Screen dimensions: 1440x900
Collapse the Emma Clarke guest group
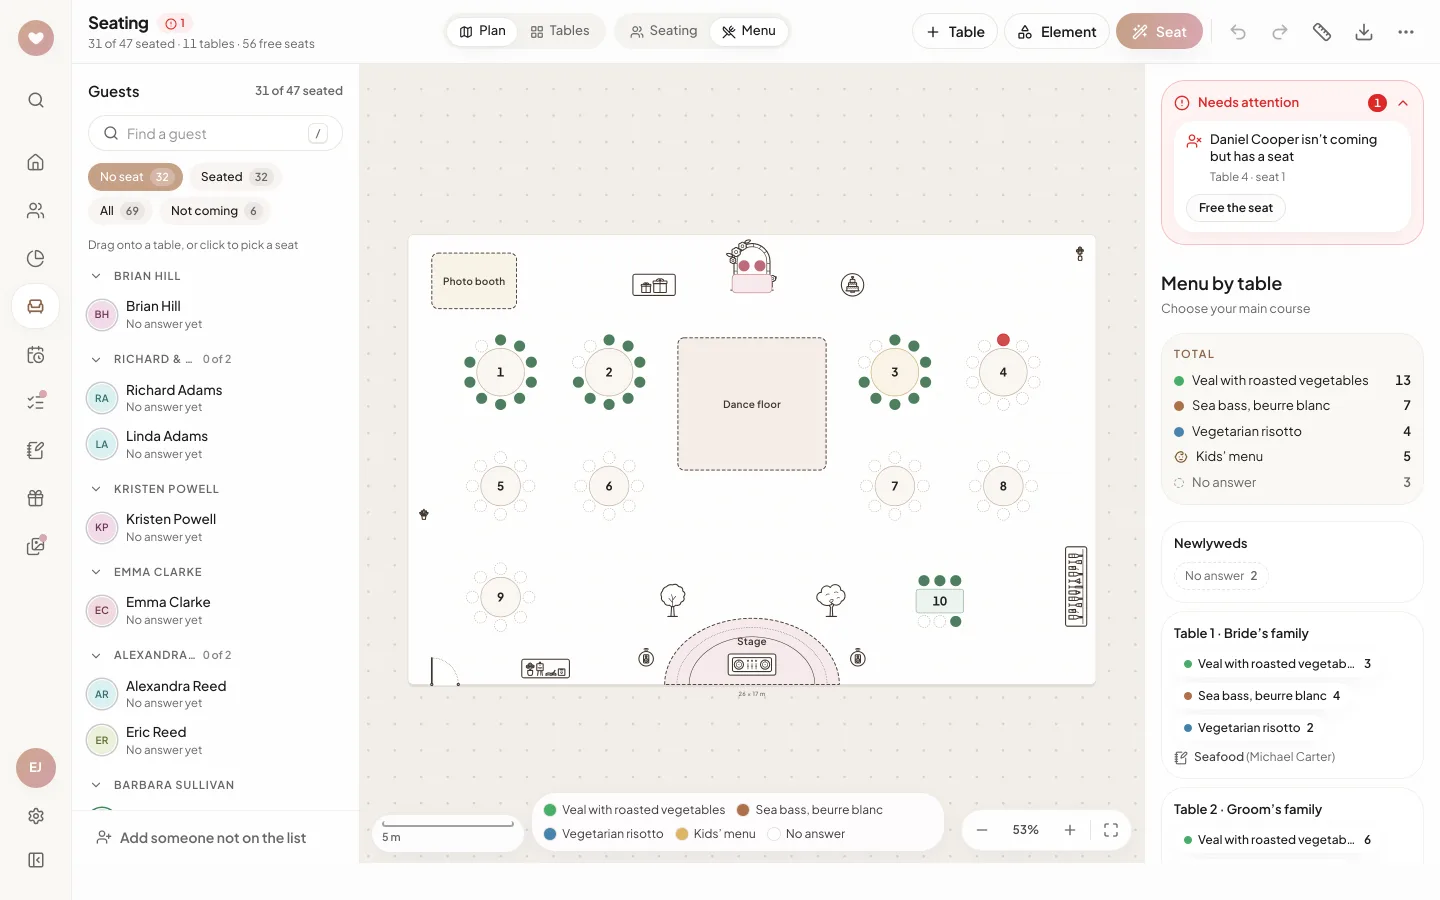coord(96,572)
